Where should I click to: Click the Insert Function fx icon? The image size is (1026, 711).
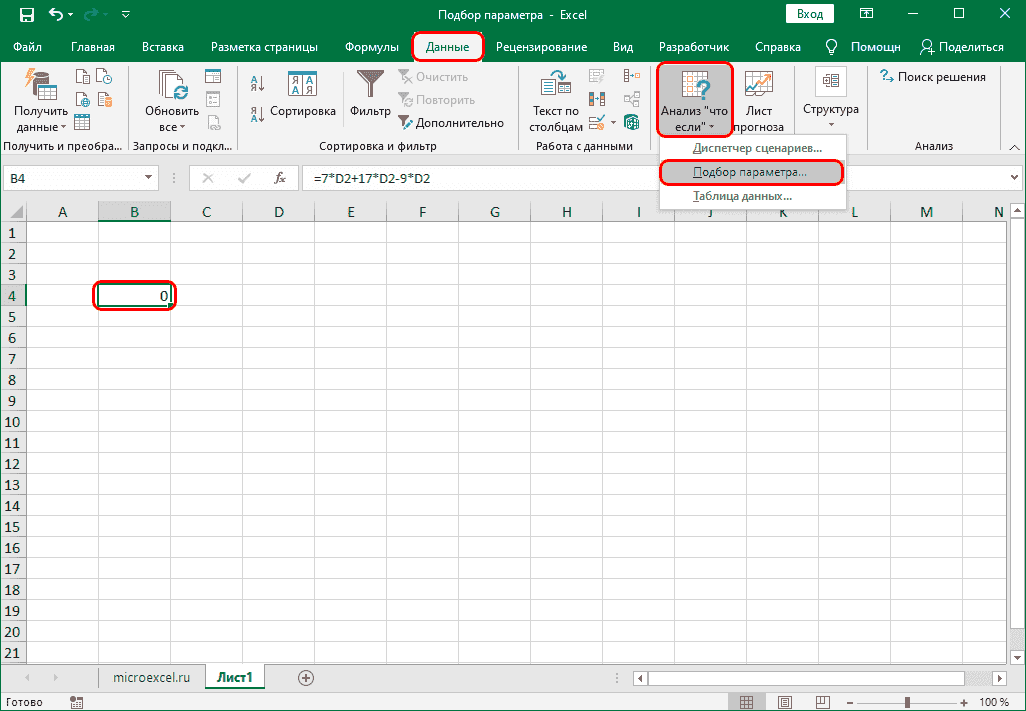280,178
